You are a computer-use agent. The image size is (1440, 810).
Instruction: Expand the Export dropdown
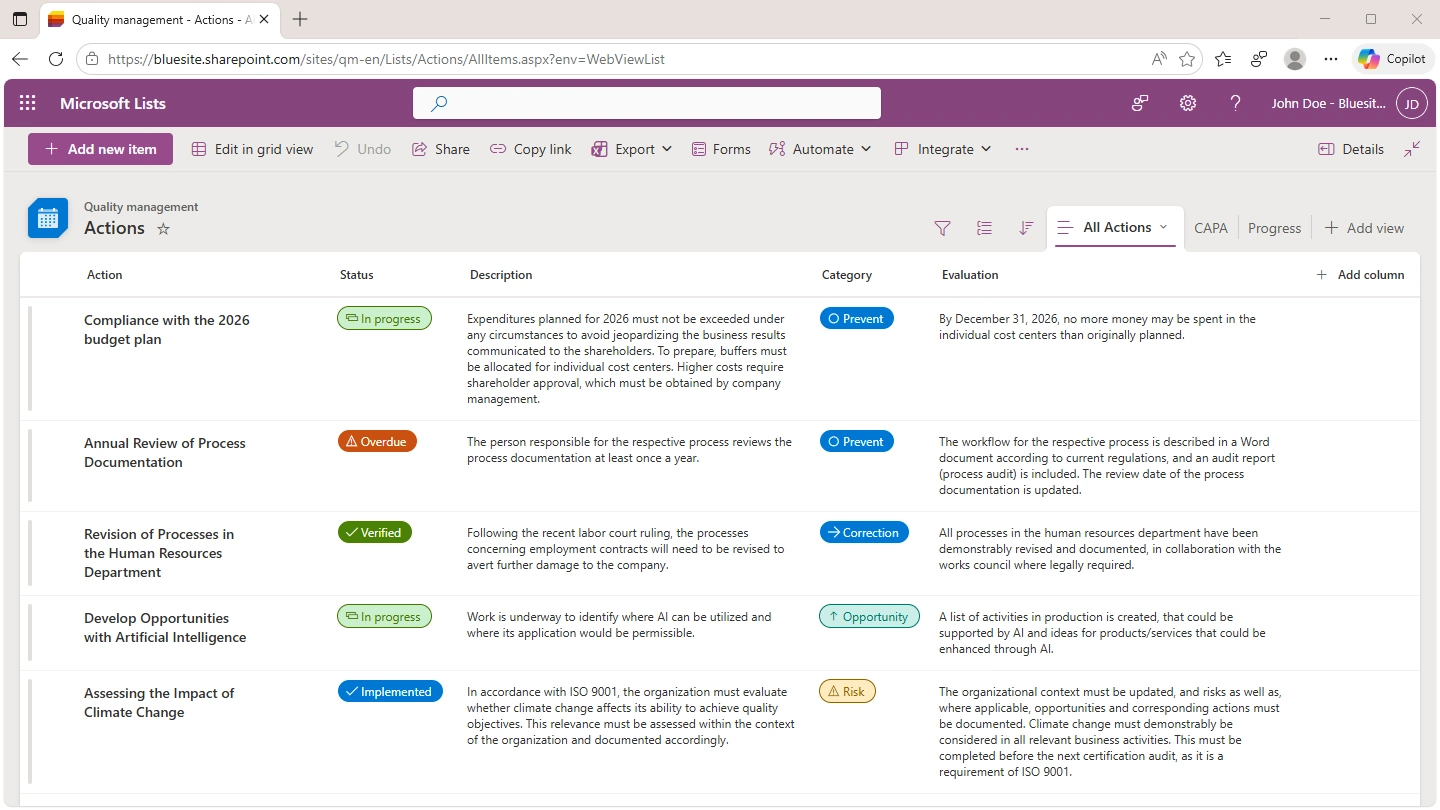(632, 149)
